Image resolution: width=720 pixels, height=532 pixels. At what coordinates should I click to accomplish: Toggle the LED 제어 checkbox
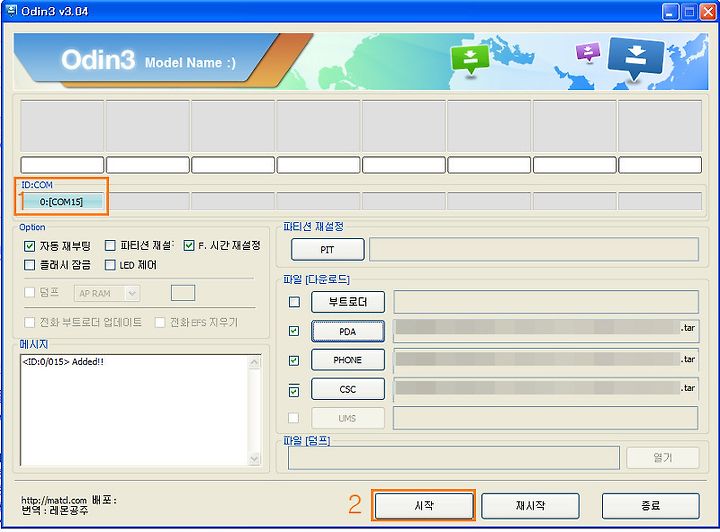110,265
